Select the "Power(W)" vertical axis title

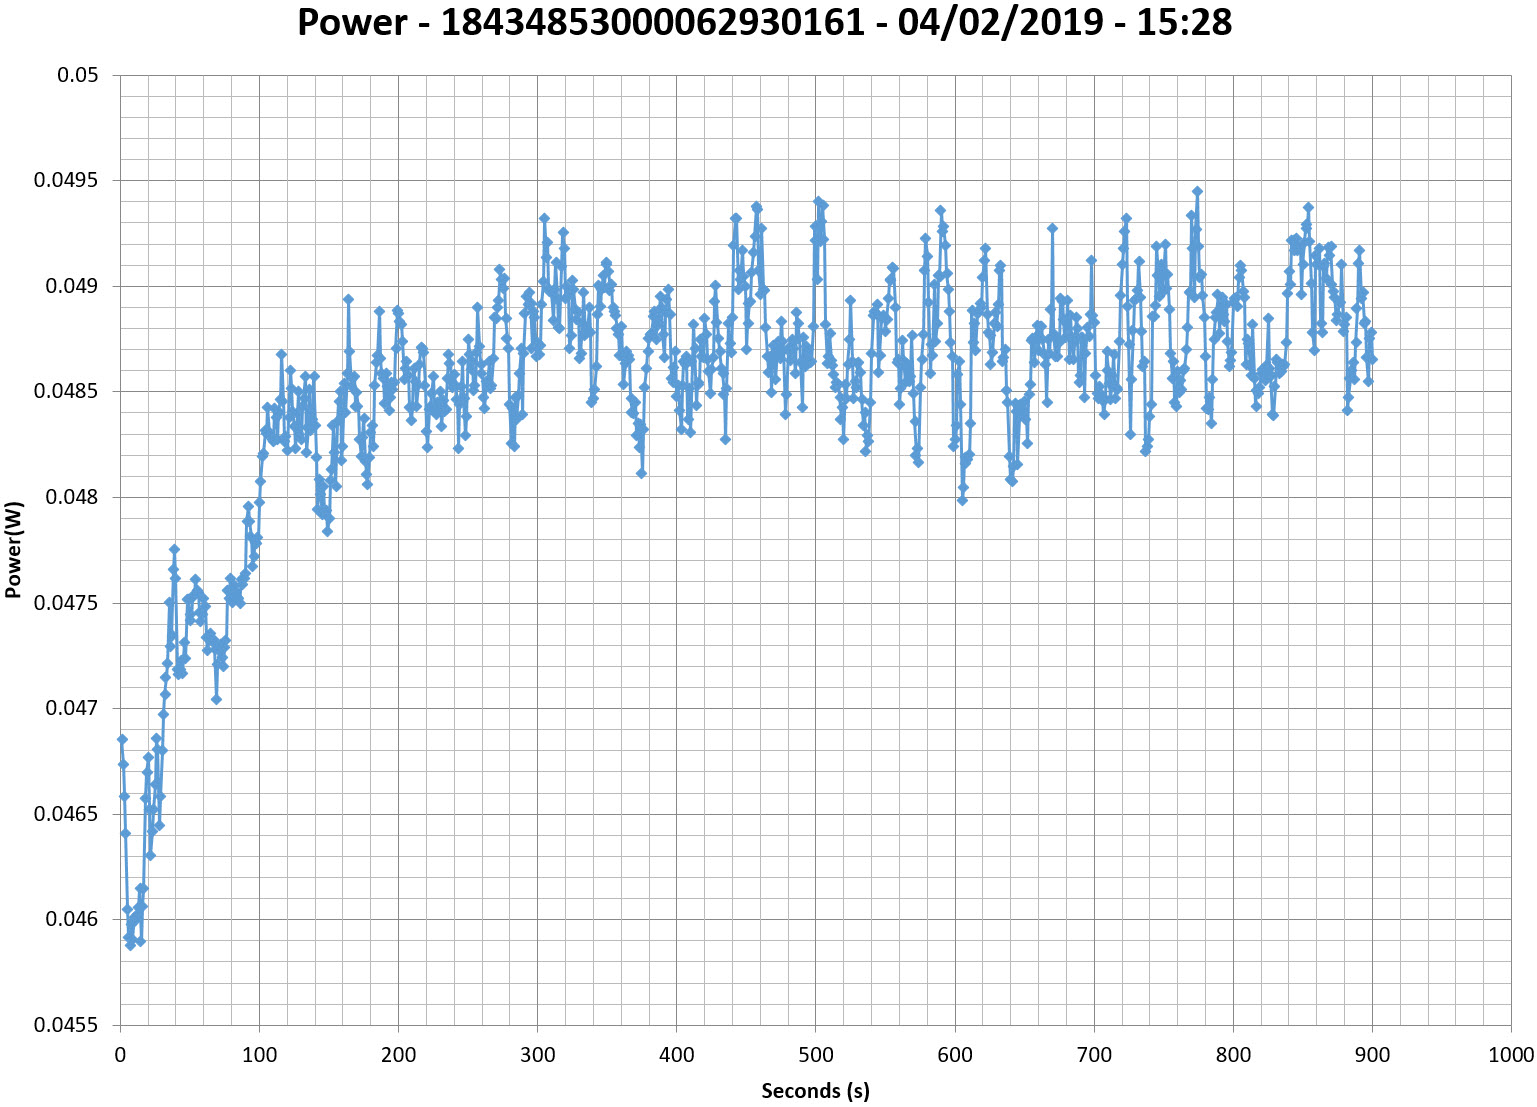pyautogui.click(x=14, y=549)
